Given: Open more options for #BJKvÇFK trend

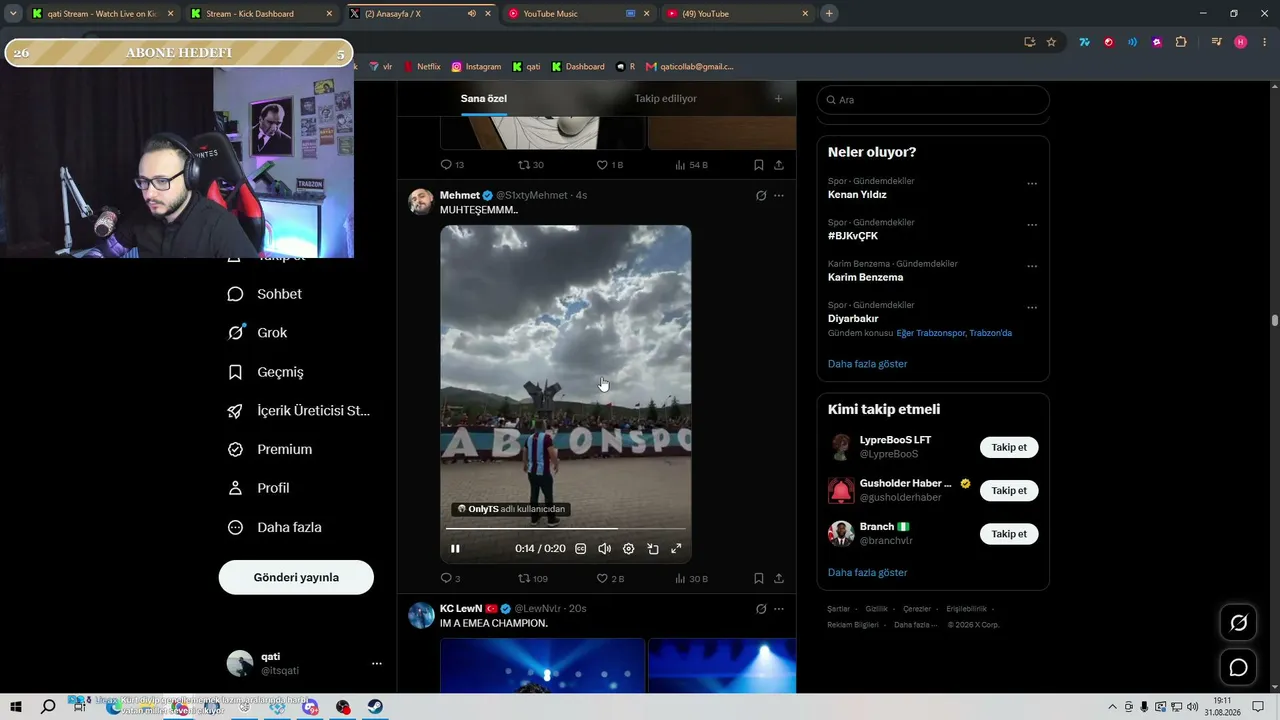Looking at the screenshot, I should (1032, 224).
